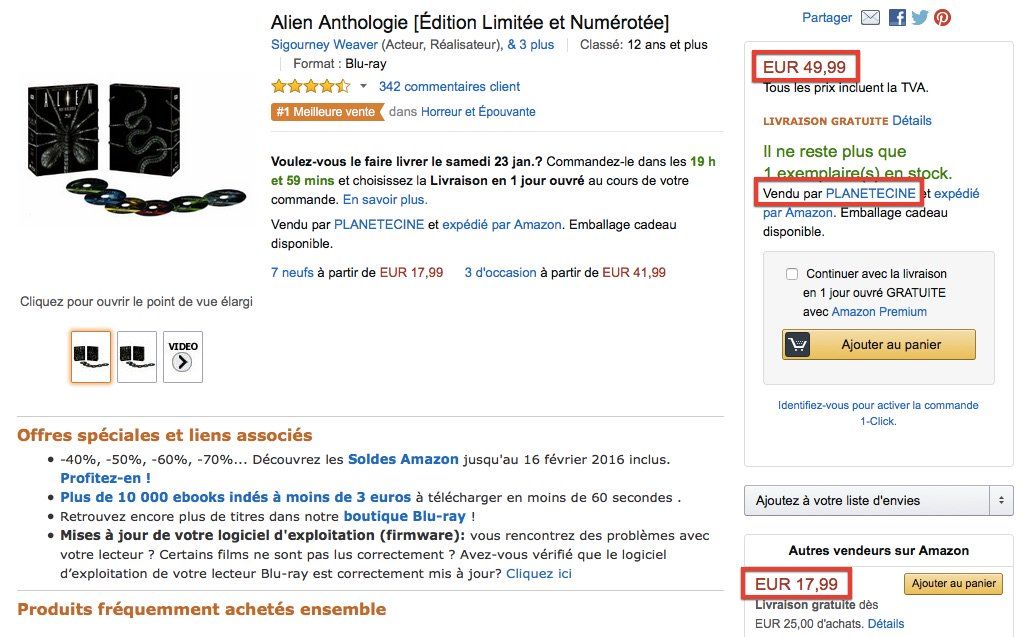Share the product on Pinterest
Viewport: 1030px width, 637px height.
tap(942, 18)
